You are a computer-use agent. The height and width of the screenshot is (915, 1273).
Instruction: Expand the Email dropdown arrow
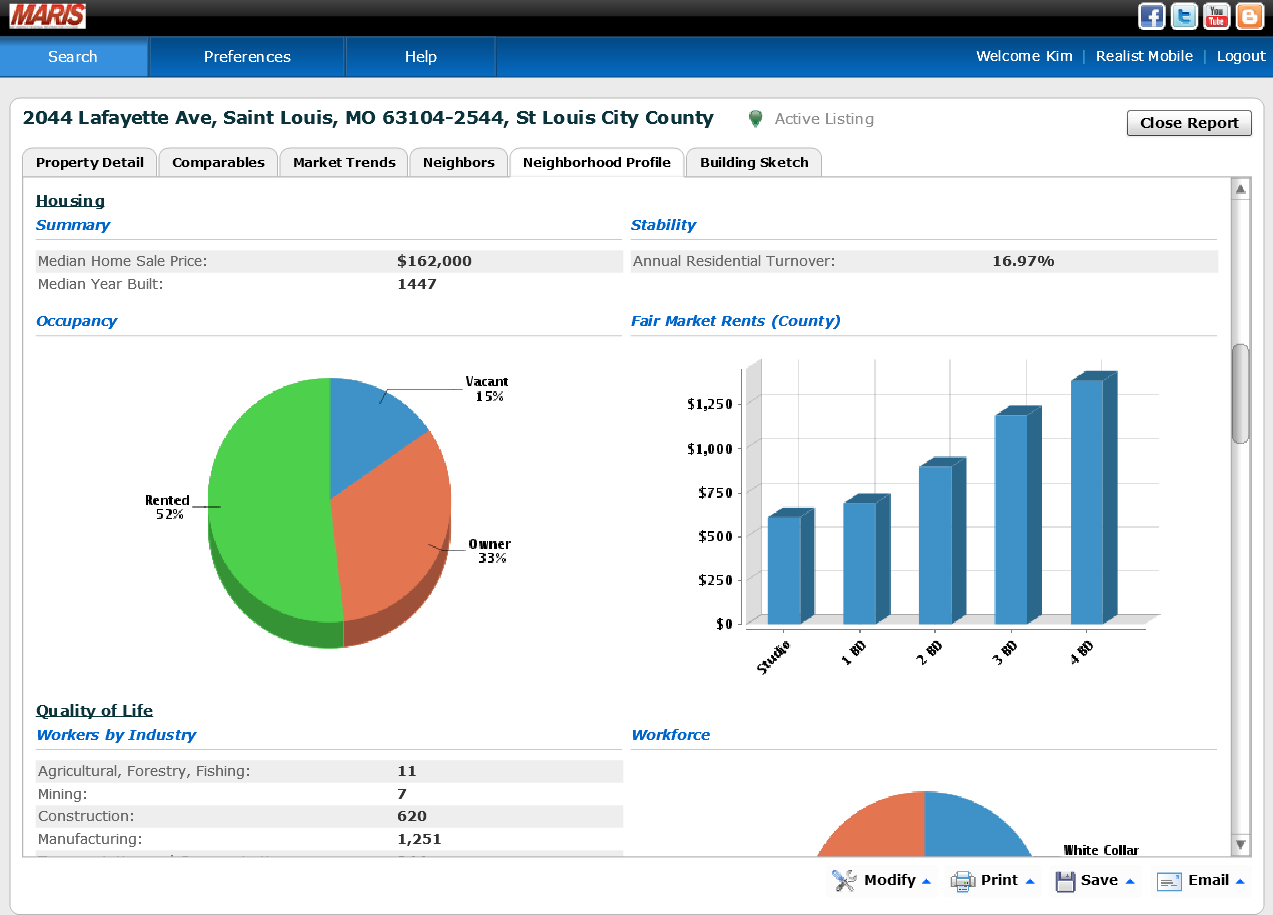1241,881
